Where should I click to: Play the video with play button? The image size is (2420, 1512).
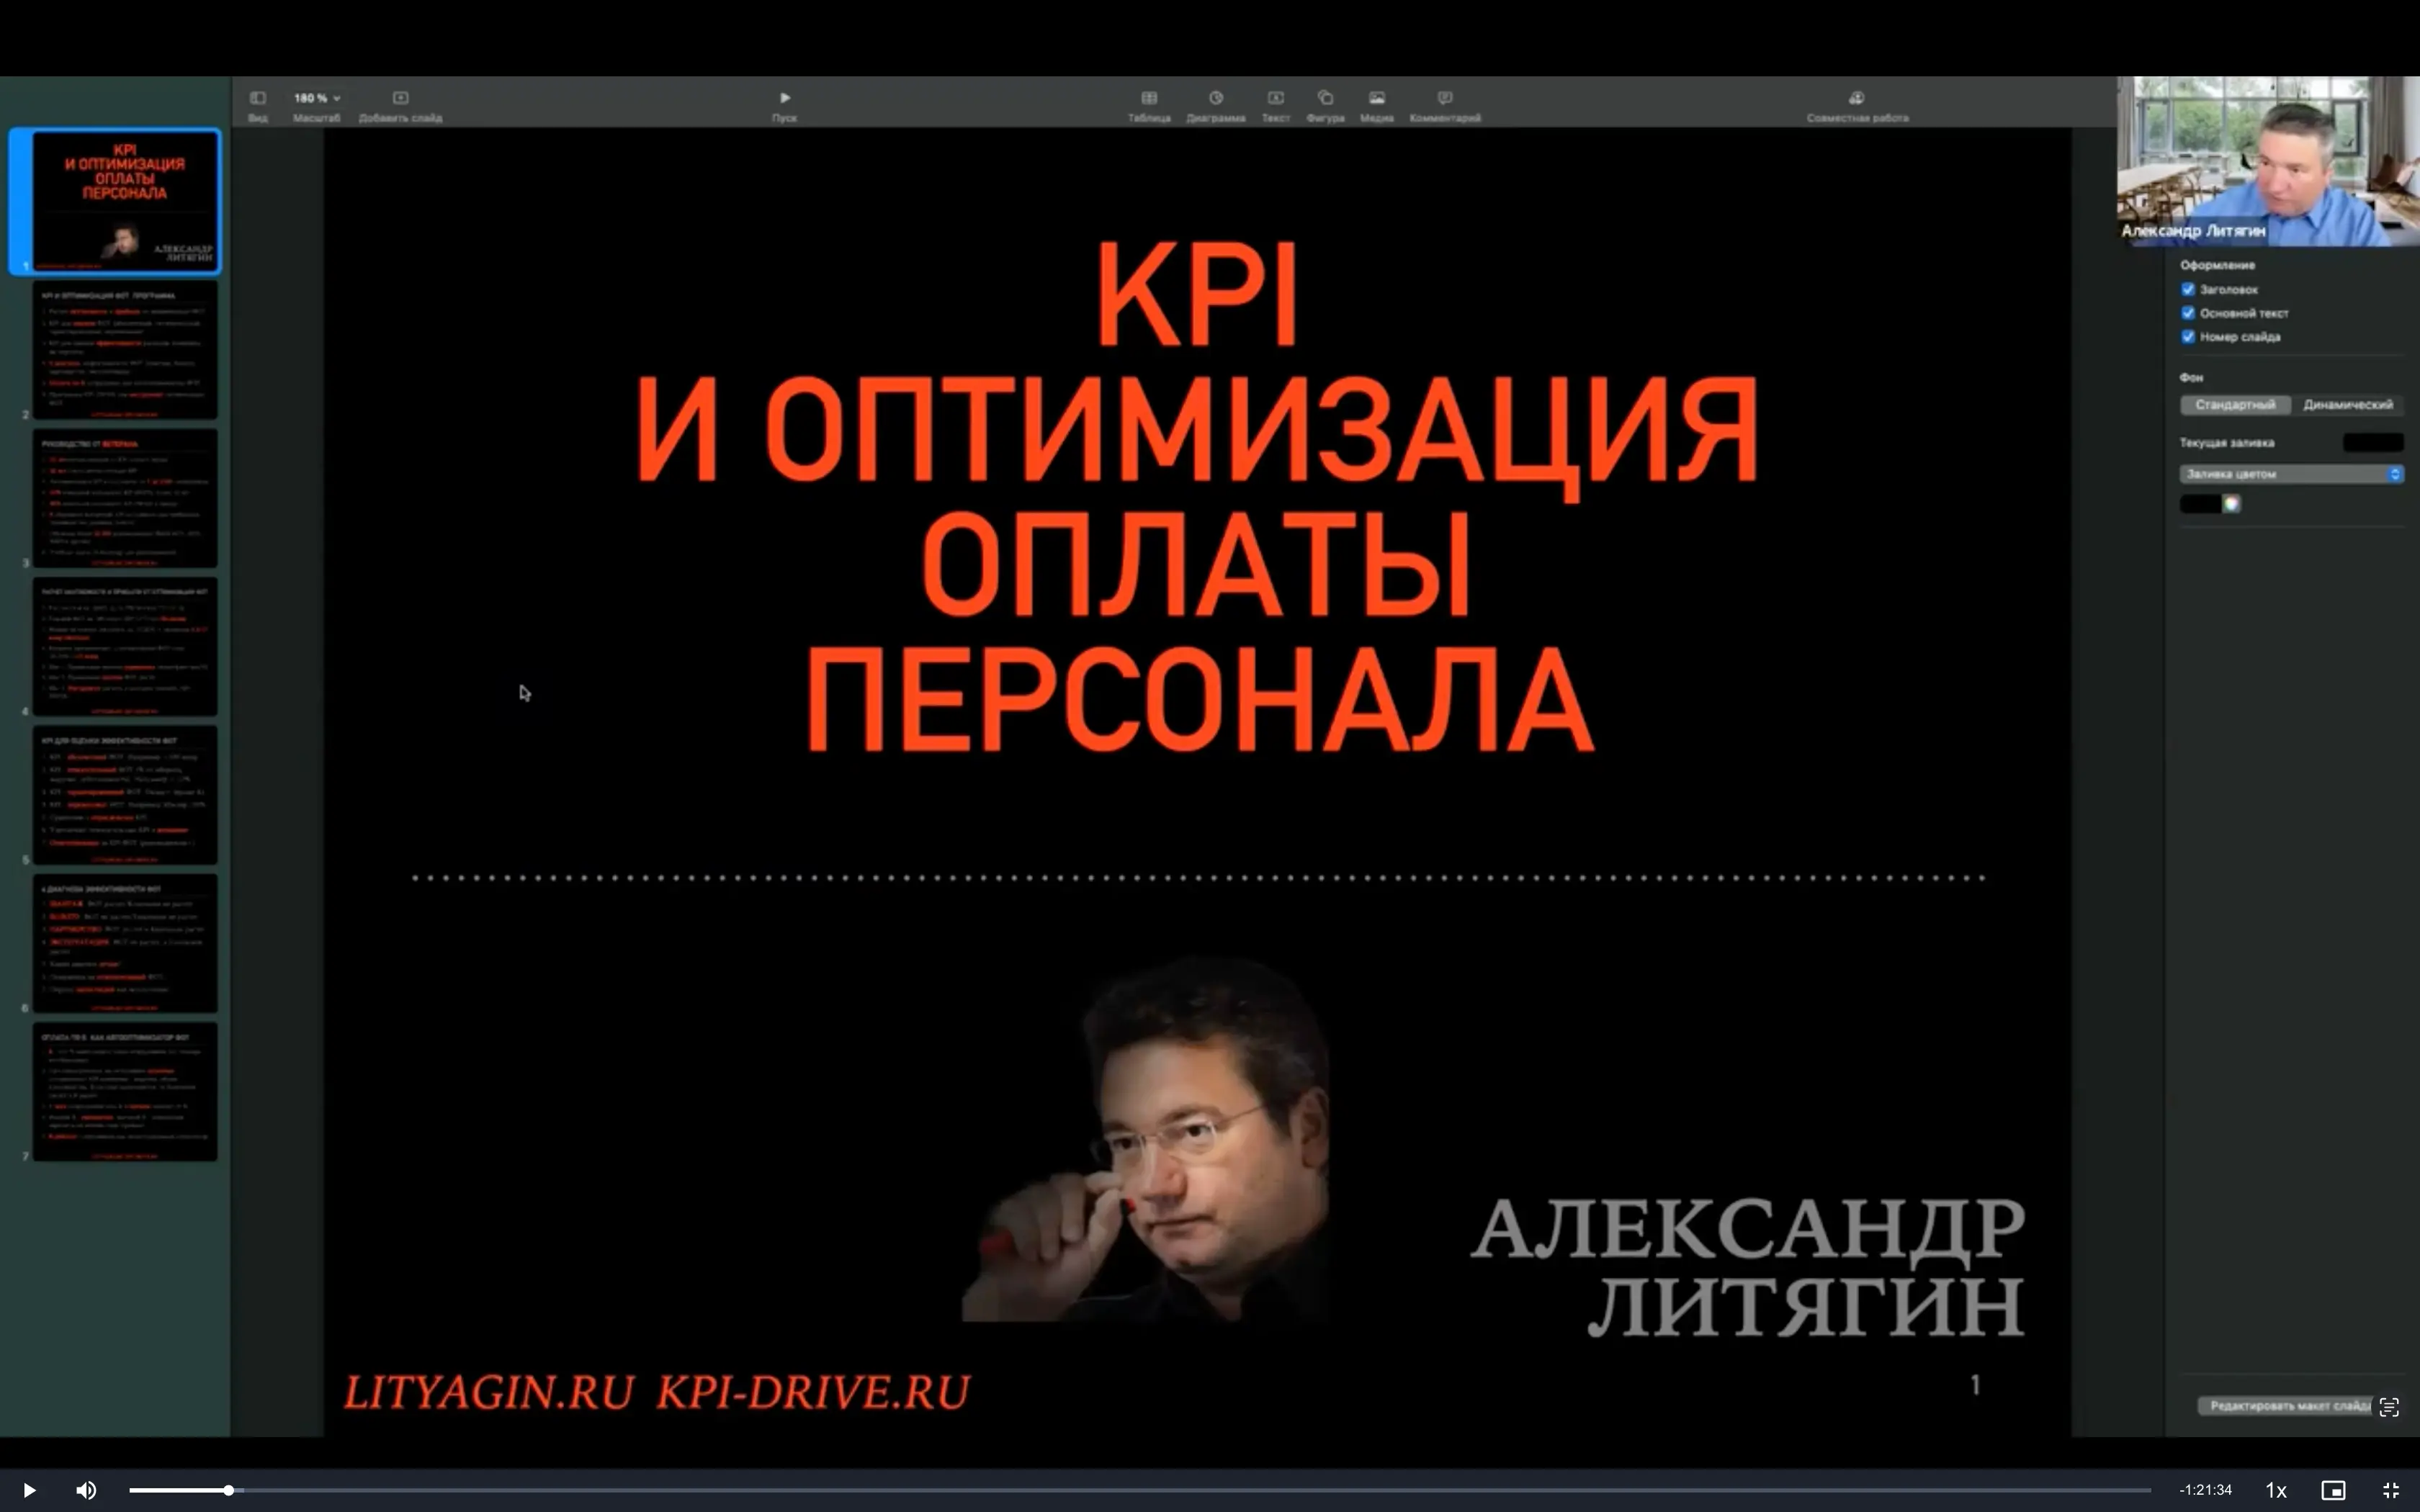tap(29, 1490)
